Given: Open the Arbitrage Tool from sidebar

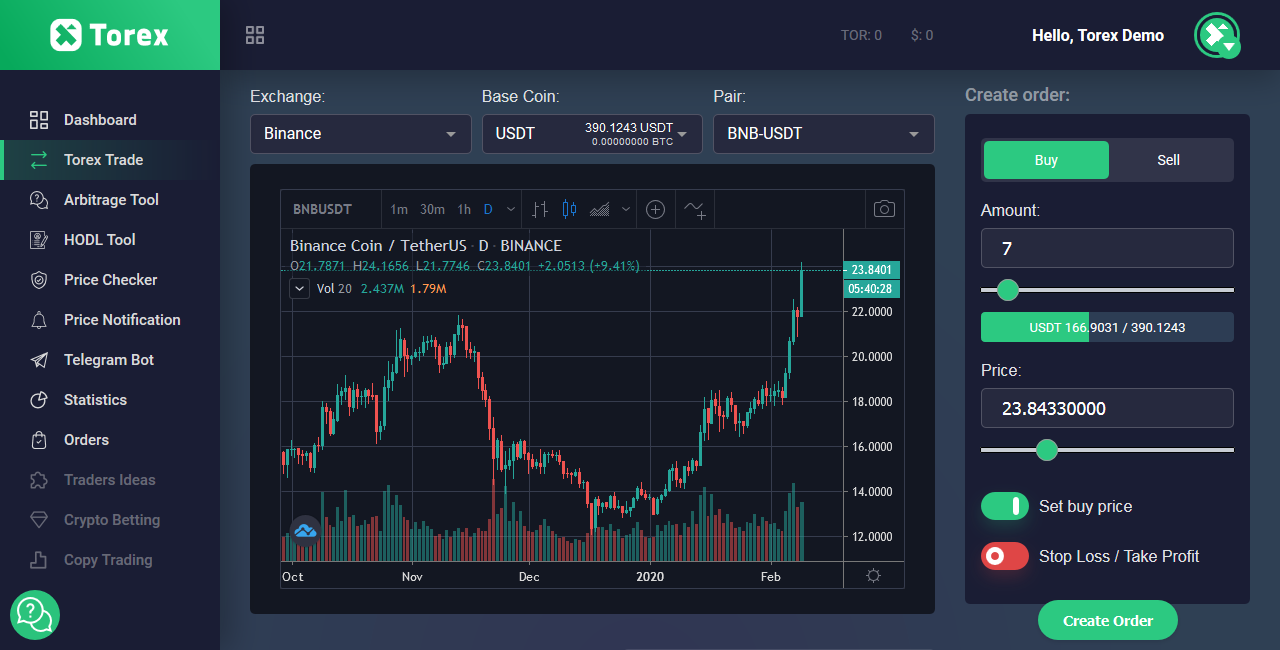Looking at the screenshot, I should 110,199.
